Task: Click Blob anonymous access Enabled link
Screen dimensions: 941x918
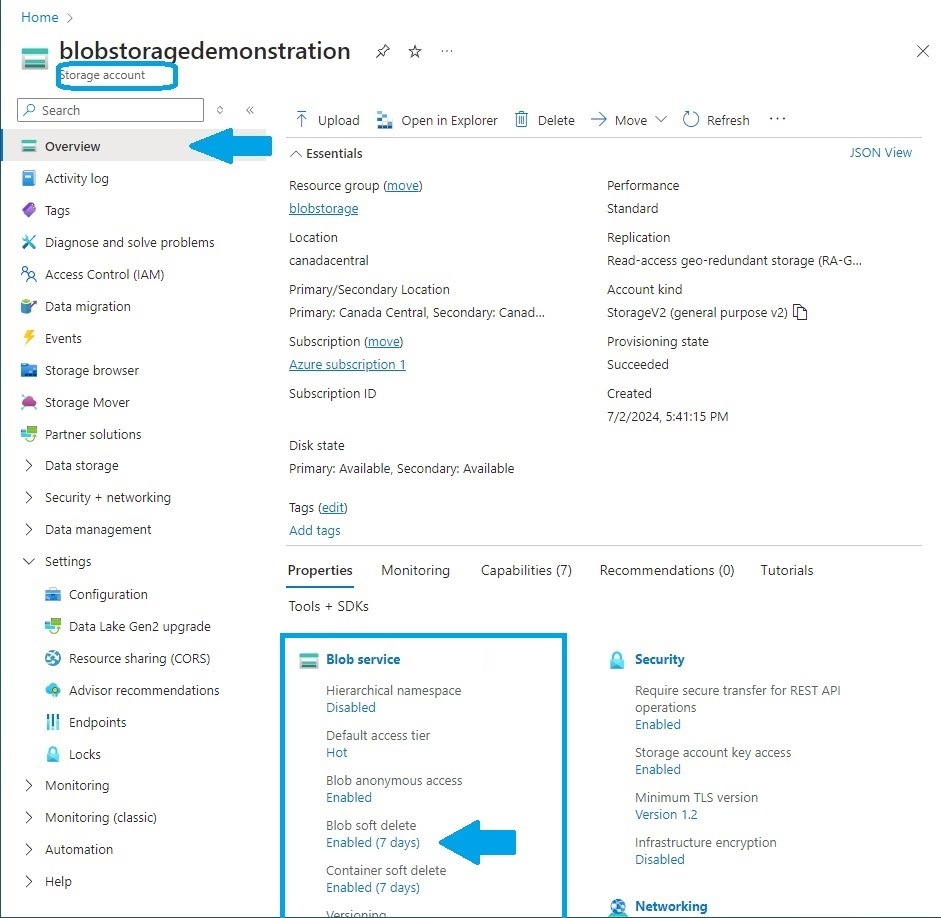Action: (x=349, y=798)
